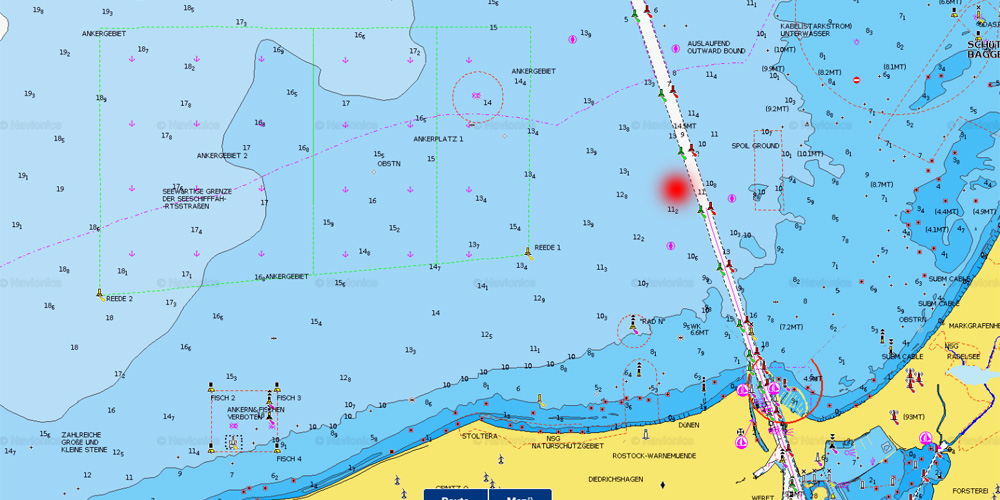Click the ANKERPLATZ 1 label
This screenshot has width=1000, height=500.
[x=438, y=139]
